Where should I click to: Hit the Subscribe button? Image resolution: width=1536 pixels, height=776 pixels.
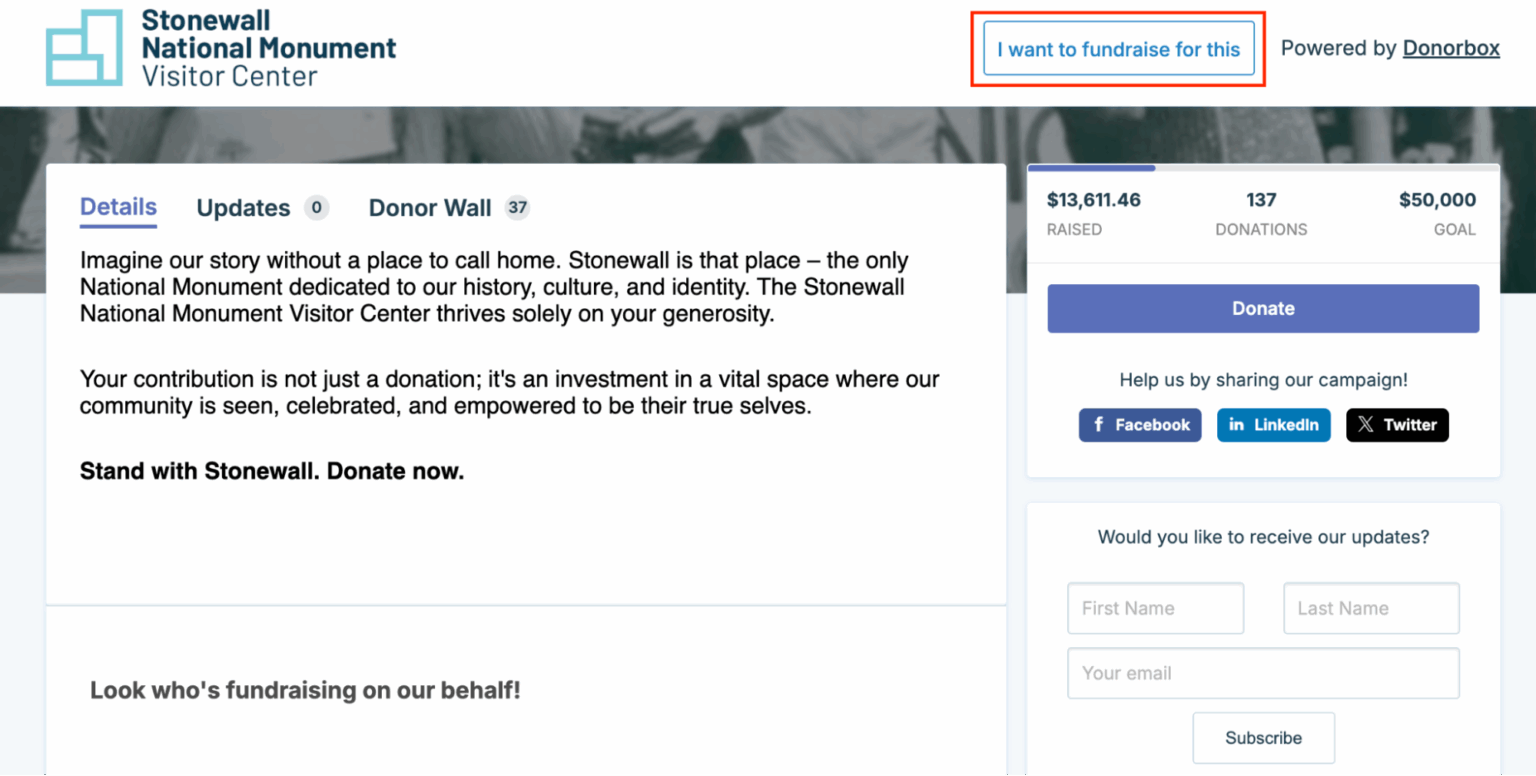[1263, 738]
